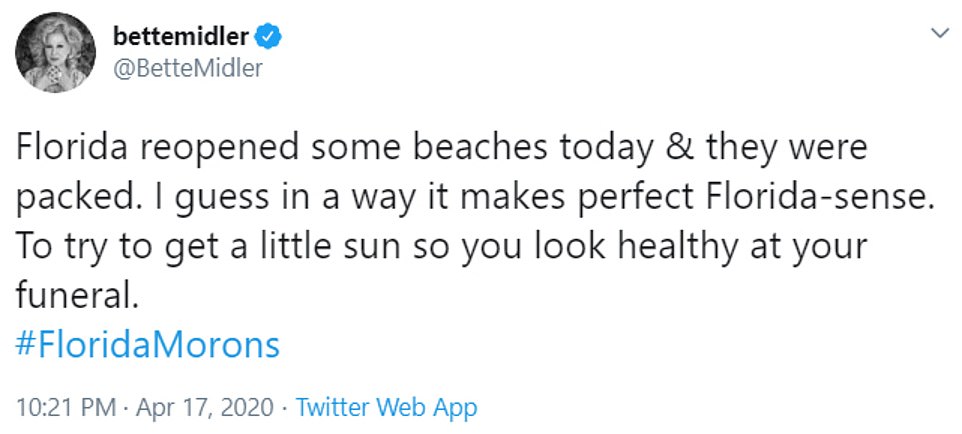Screen dimensions: 962x434
Task: Open the @BetteMidler handle link
Action: (182, 68)
